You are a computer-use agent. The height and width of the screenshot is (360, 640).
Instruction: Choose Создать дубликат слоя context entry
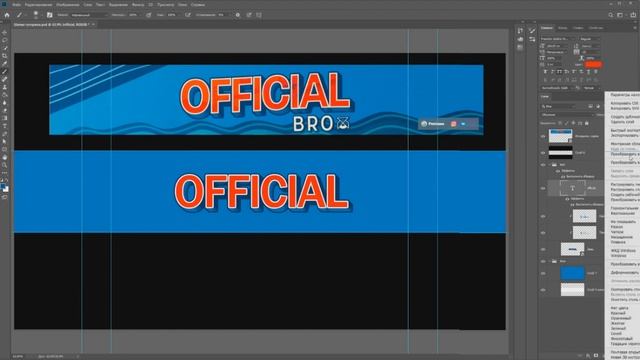[625, 117]
